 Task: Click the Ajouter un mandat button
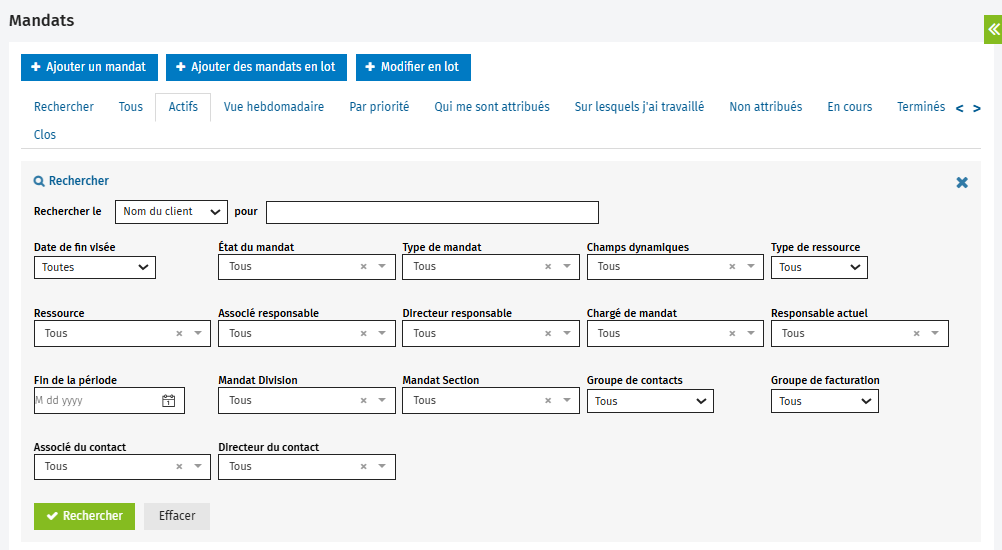(89, 67)
